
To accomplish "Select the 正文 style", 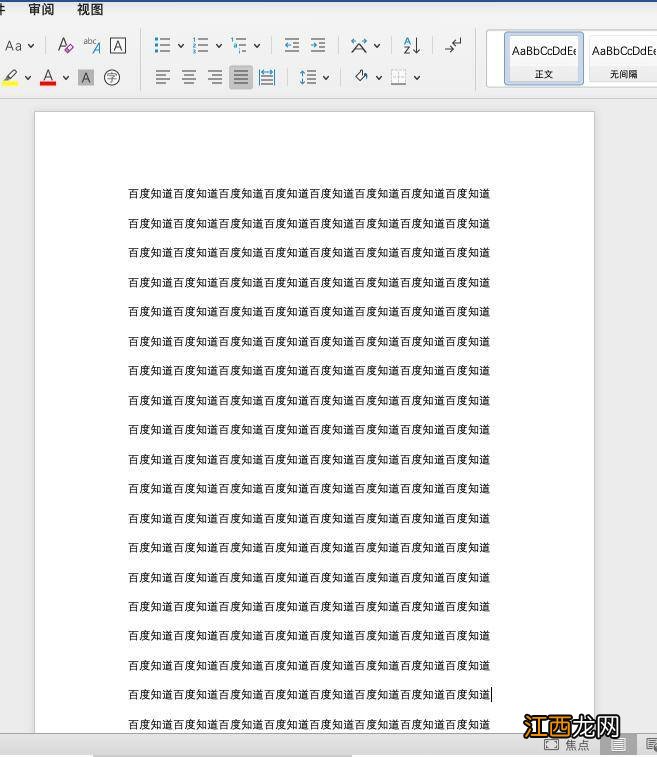I will [x=544, y=59].
